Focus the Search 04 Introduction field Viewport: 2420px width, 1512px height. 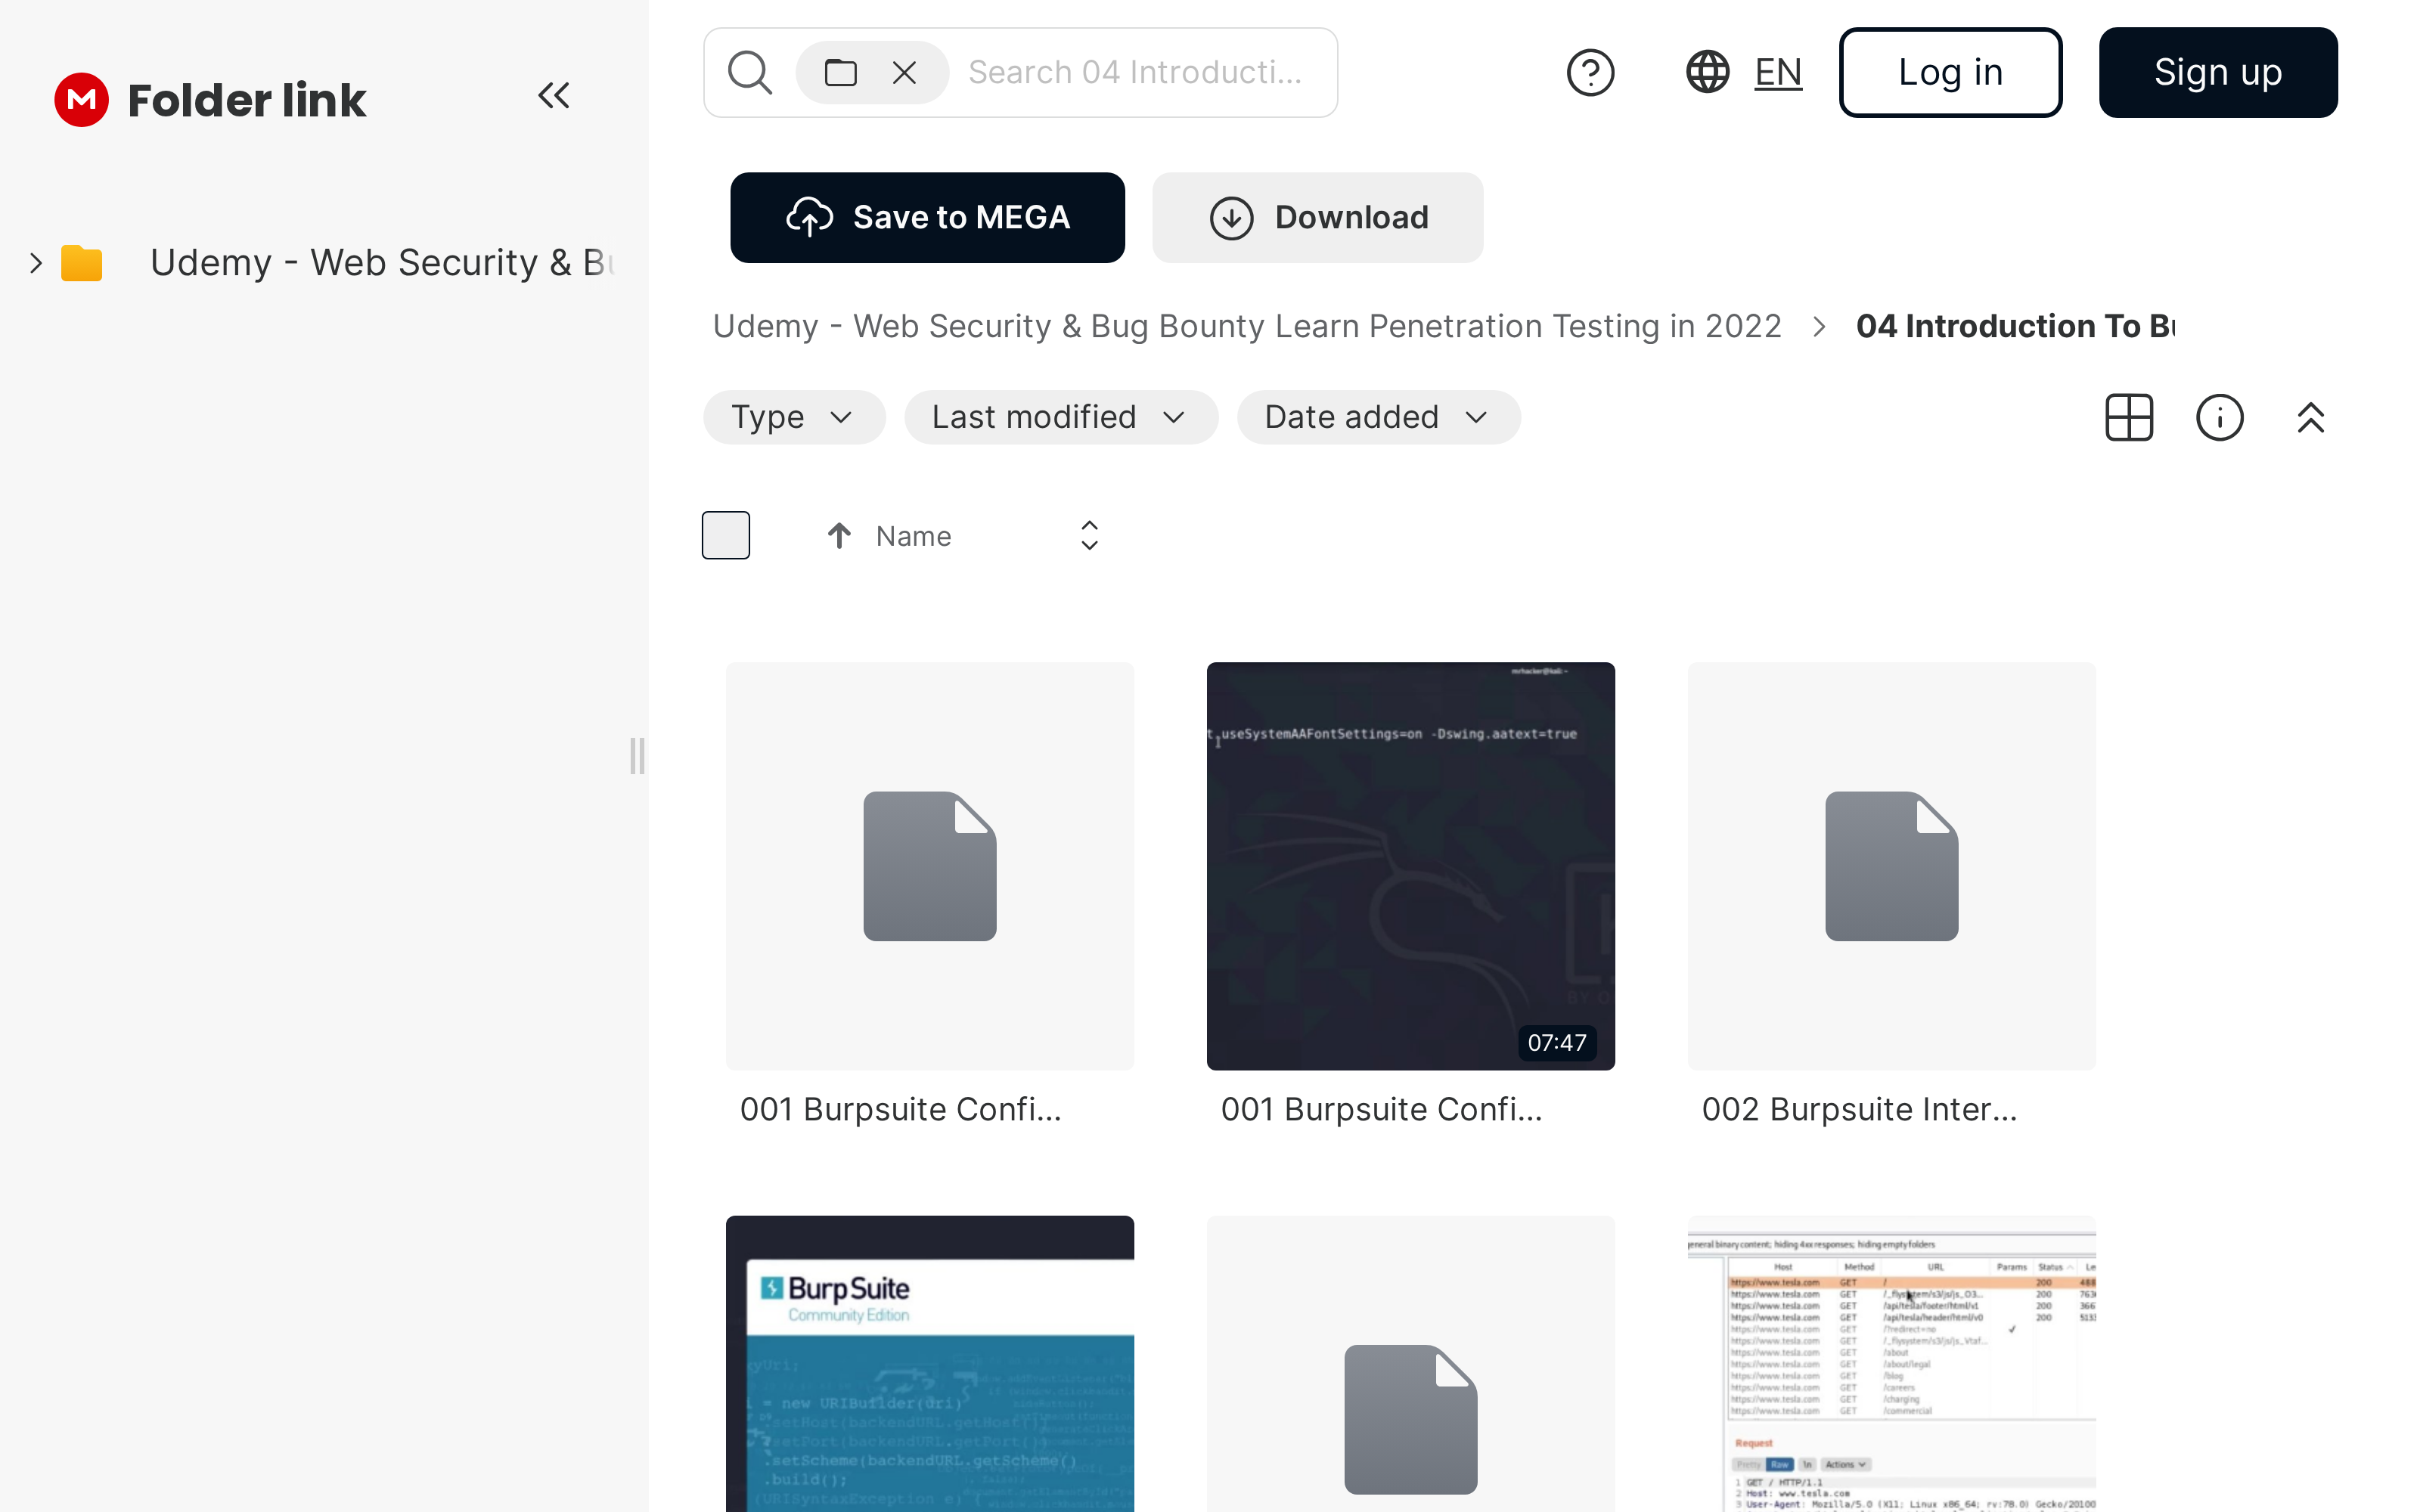tap(1136, 72)
